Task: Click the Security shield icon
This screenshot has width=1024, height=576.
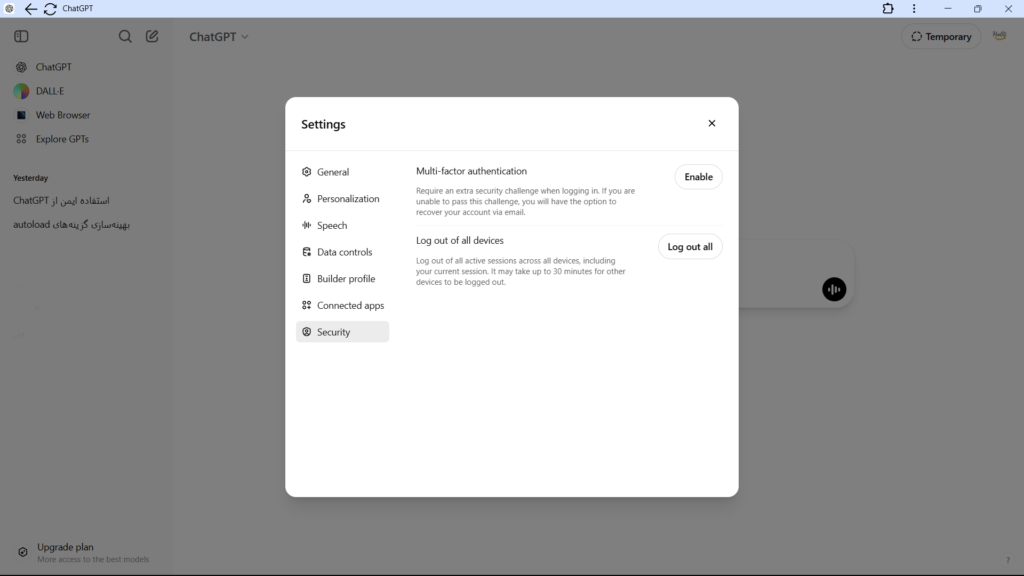Action: point(306,332)
